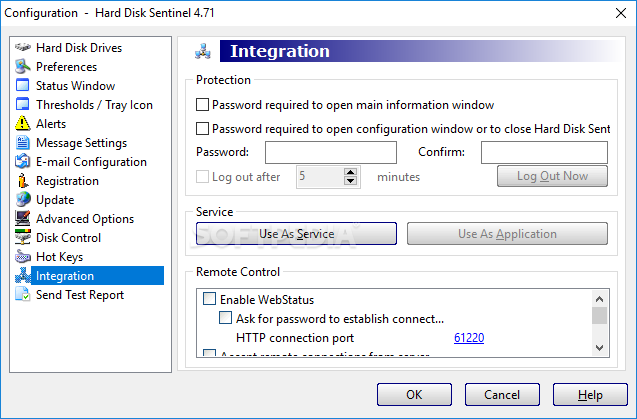The width and height of the screenshot is (637, 419).
Task: Open the Alerts settings page
Action: pyautogui.click(x=51, y=124)
